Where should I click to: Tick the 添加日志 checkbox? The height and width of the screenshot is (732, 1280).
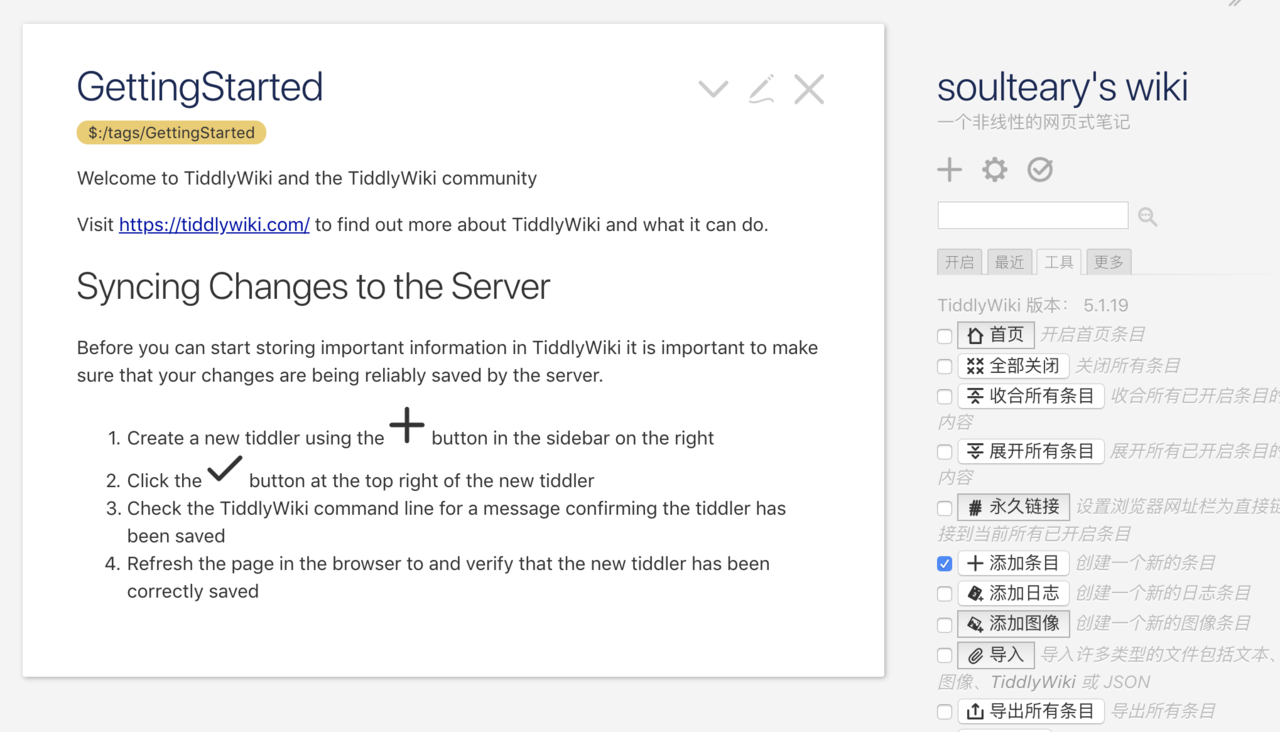[x=944, y=594]
